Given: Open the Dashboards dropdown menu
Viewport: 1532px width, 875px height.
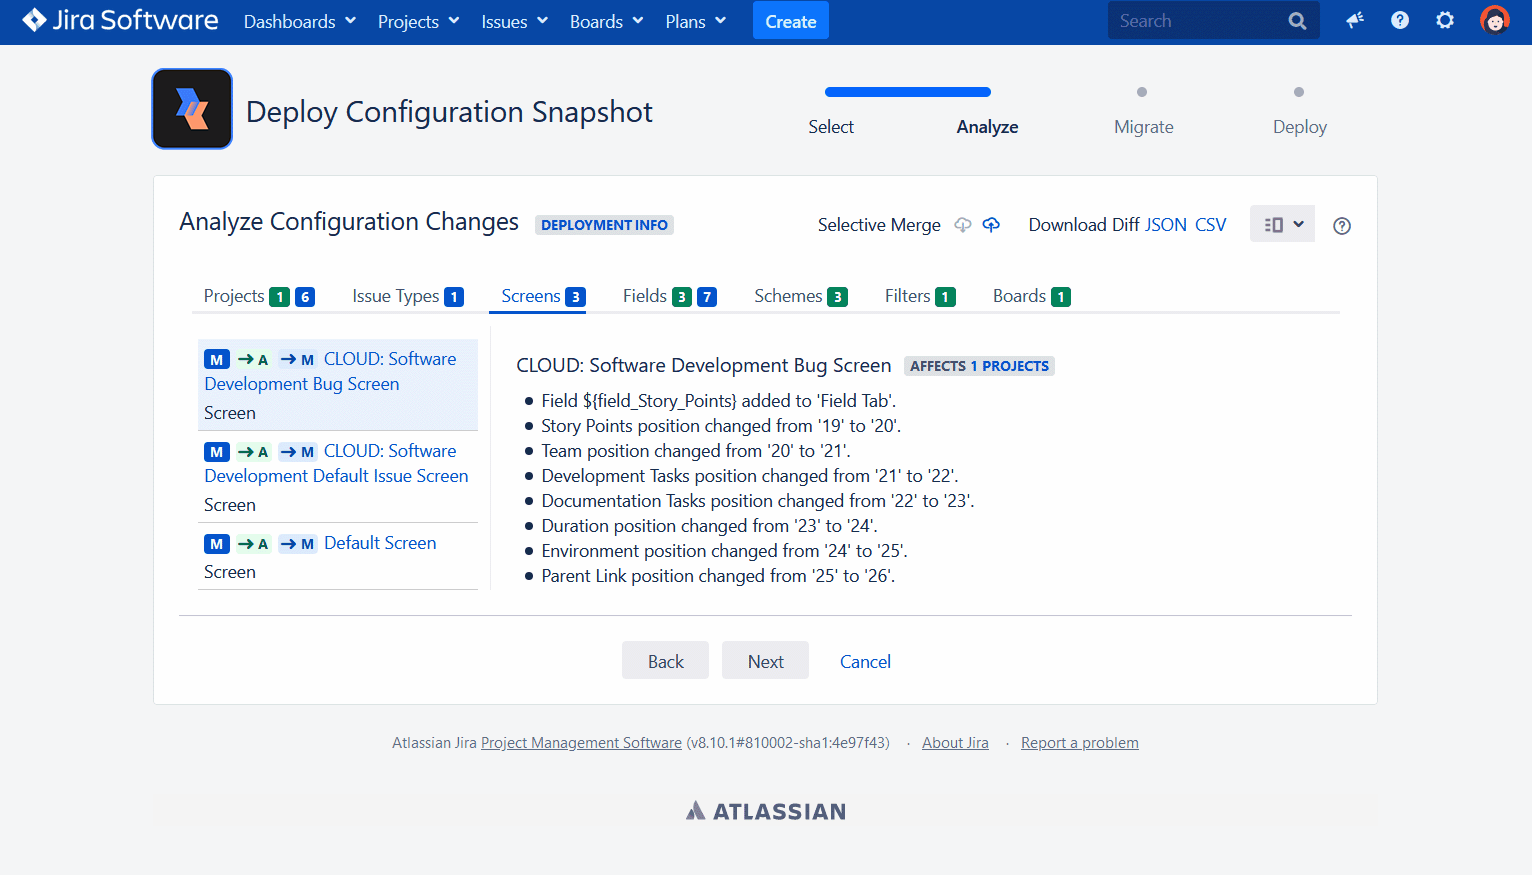Looking at the screenshot, I should pyautogui.click(x=300, y=21).
